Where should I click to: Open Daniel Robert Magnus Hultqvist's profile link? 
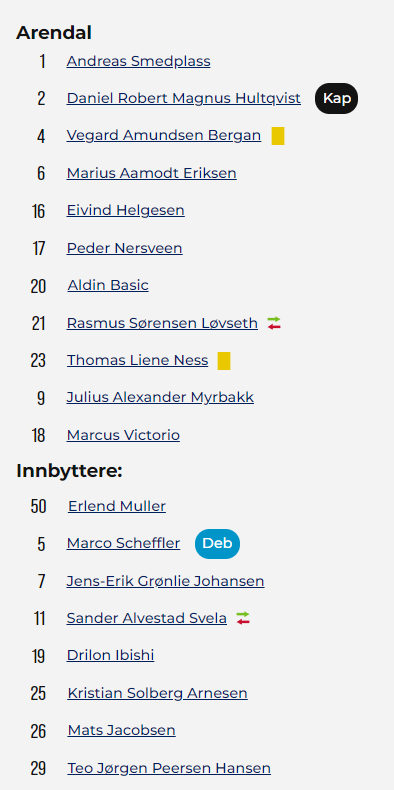[184, 98]
